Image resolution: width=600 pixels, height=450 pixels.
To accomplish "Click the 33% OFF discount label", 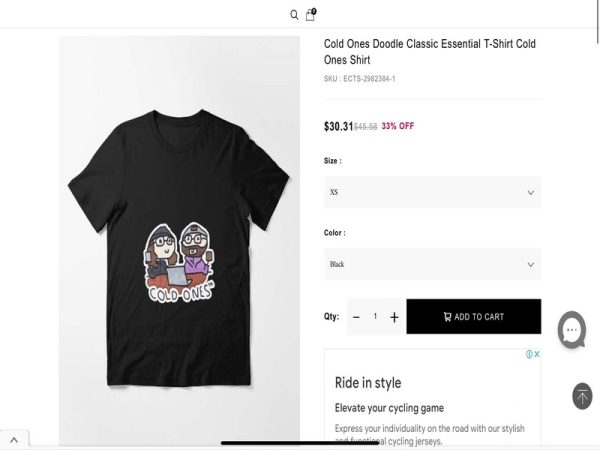I will 398,126.
